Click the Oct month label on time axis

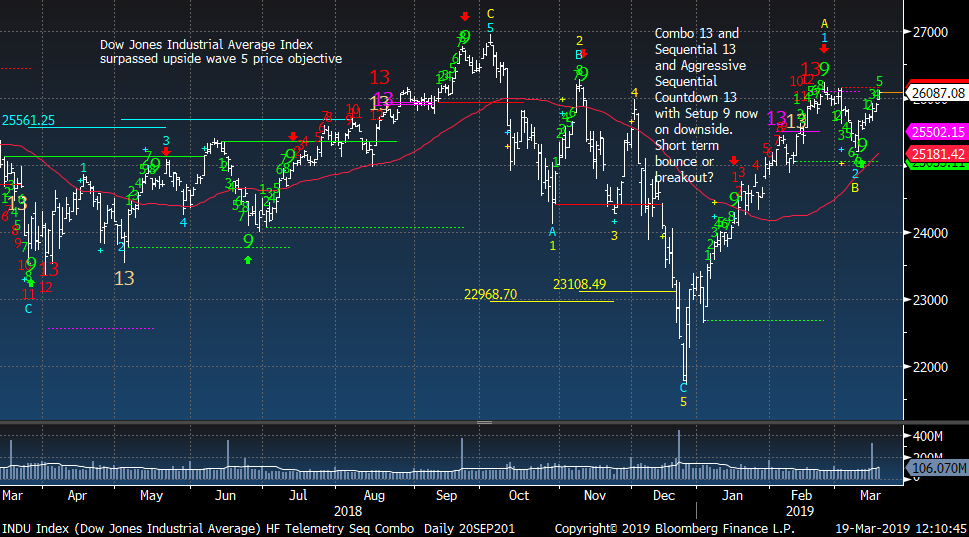[x=518, y=496]
